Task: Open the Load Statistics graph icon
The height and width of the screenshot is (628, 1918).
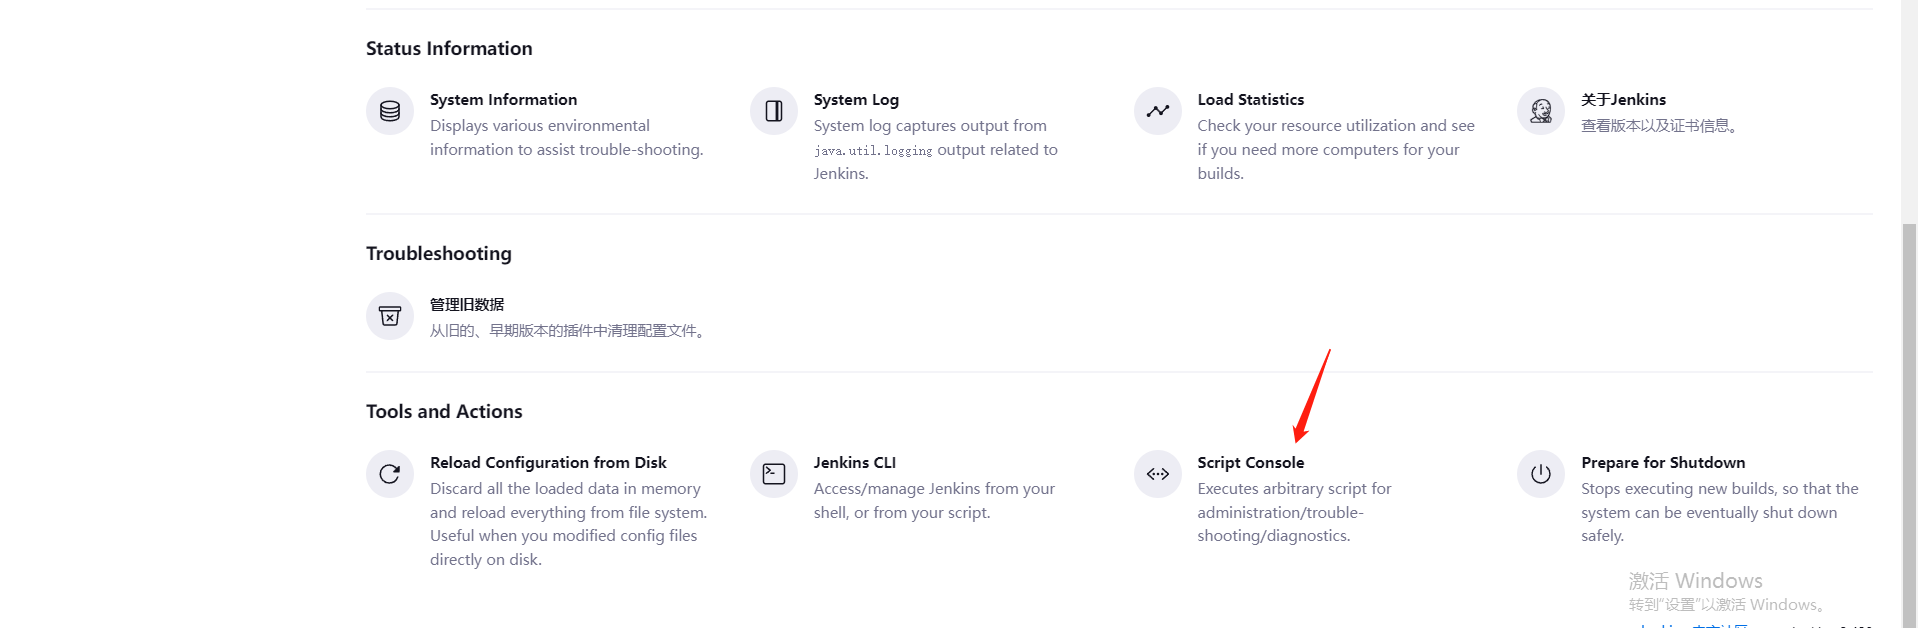Action: click(x=1158, y=111)
